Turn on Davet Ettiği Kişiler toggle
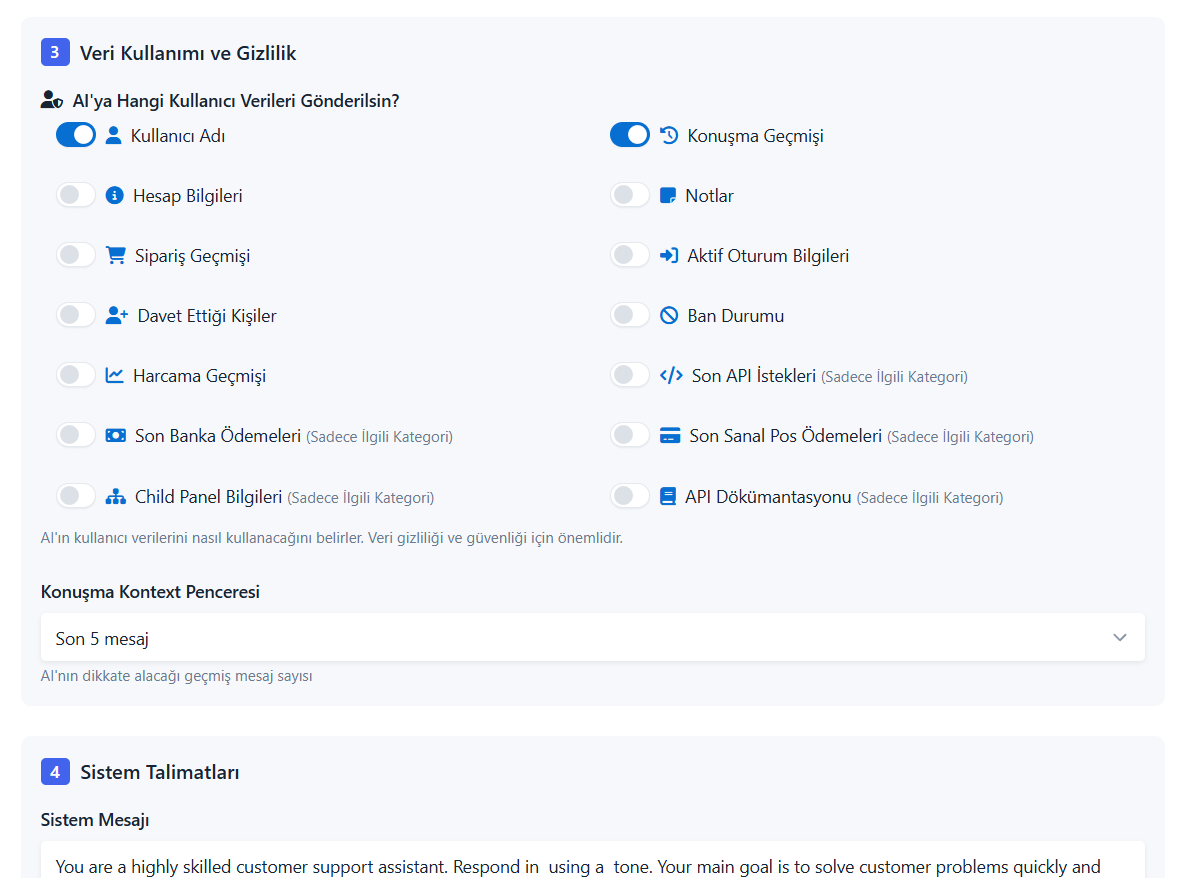Image resolution: width=1188 pixels, height=878 pixels. tap(76, 314)
